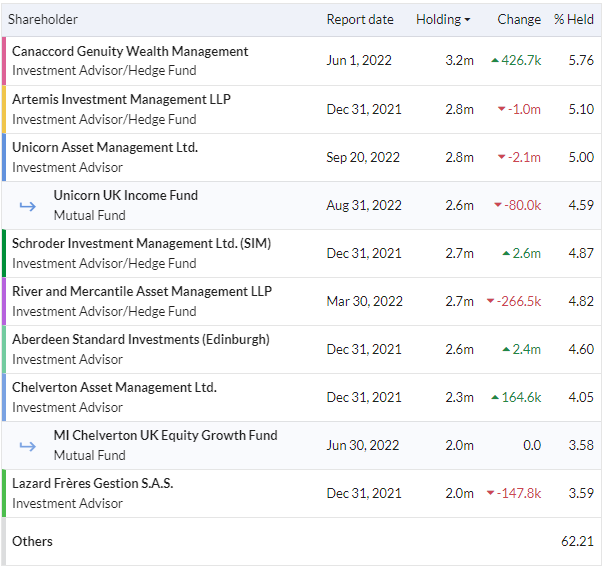The height and width of the screenshot is (570, 604).
Task: Select the 4.05 percent held value
Action: point(581,397)
